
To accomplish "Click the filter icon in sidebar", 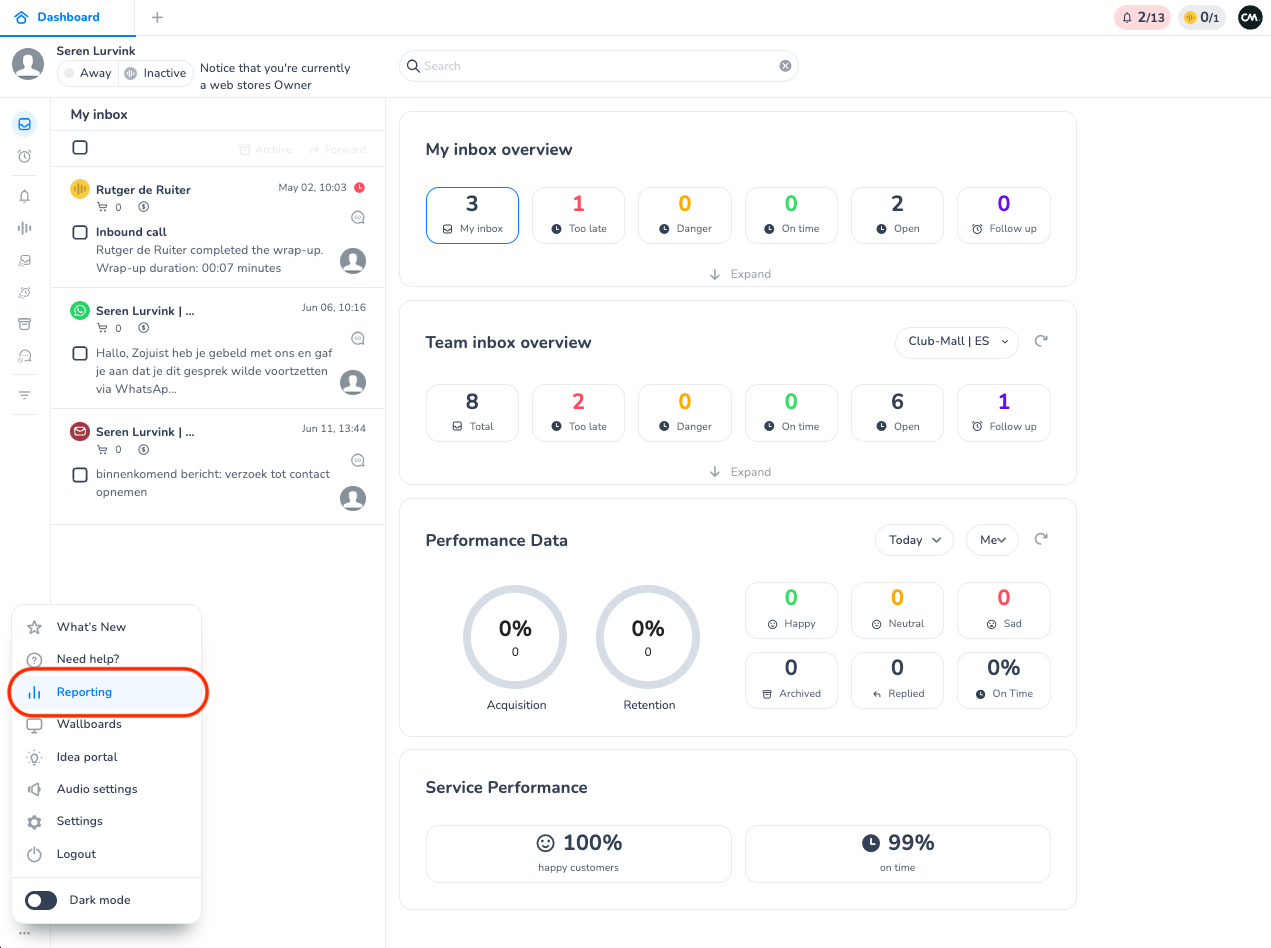I will [x=25, y=395].
